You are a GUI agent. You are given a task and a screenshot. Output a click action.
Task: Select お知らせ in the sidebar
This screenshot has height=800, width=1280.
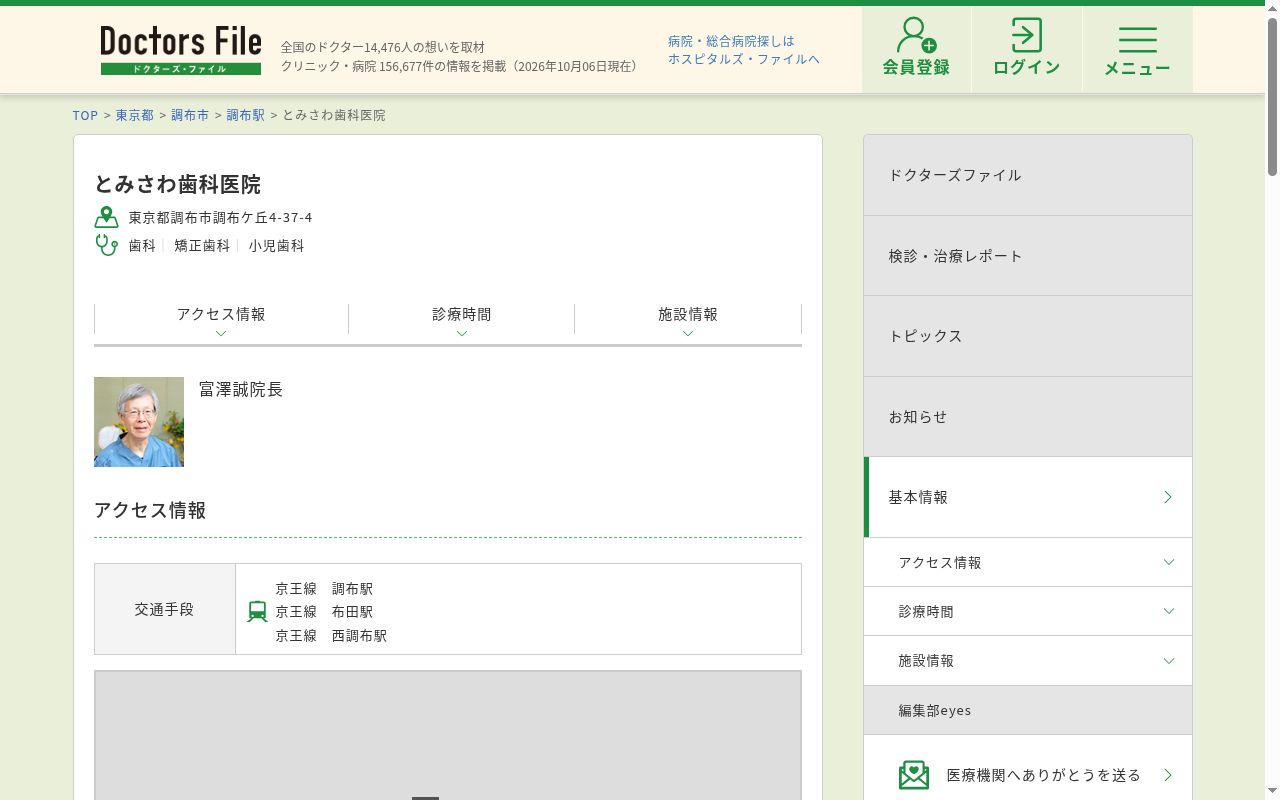pyautogui.click(x=1028, y=417)
